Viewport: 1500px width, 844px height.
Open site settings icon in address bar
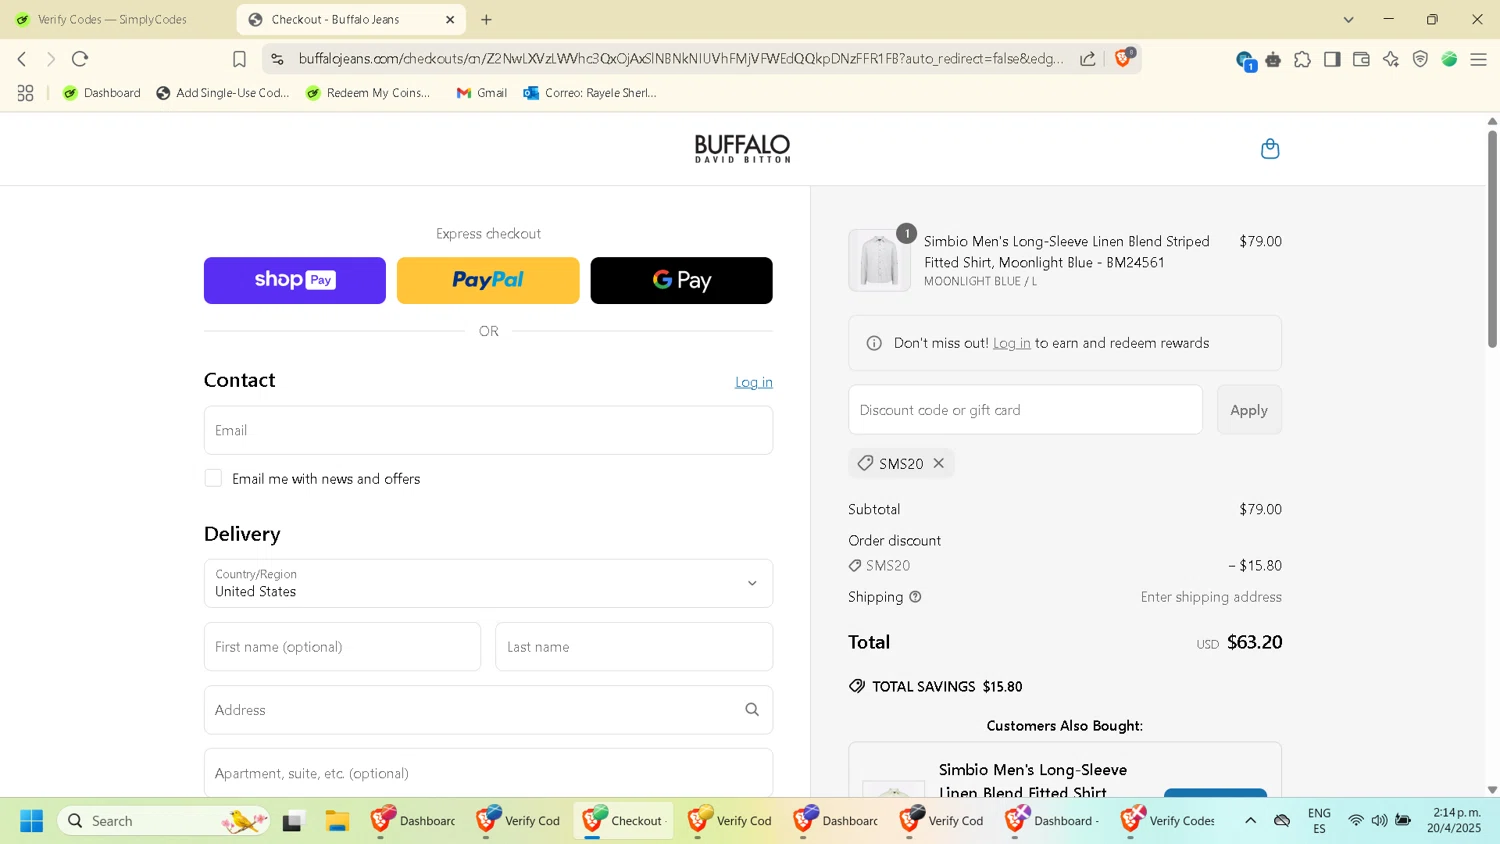click(x=277, y=59)
